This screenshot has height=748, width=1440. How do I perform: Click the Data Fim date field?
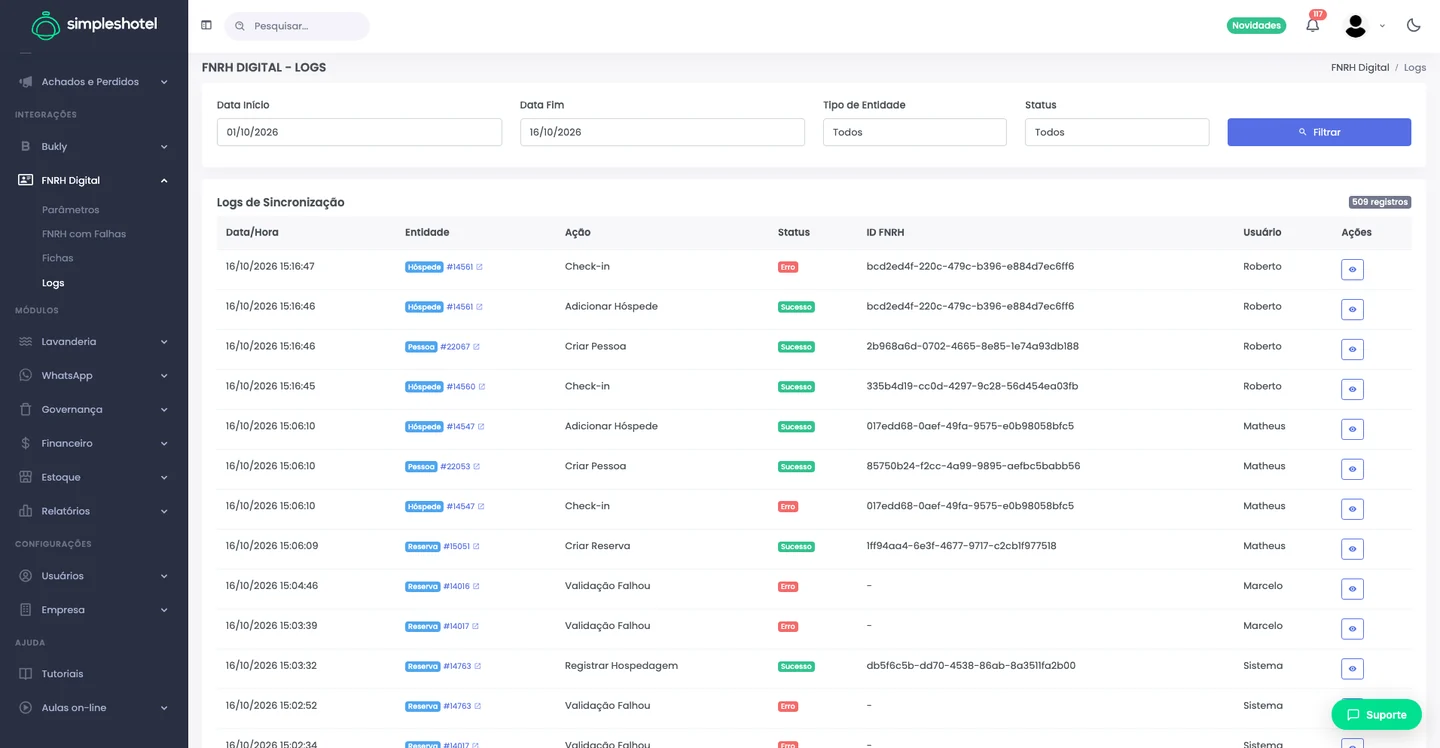click(x=662, y=132)
